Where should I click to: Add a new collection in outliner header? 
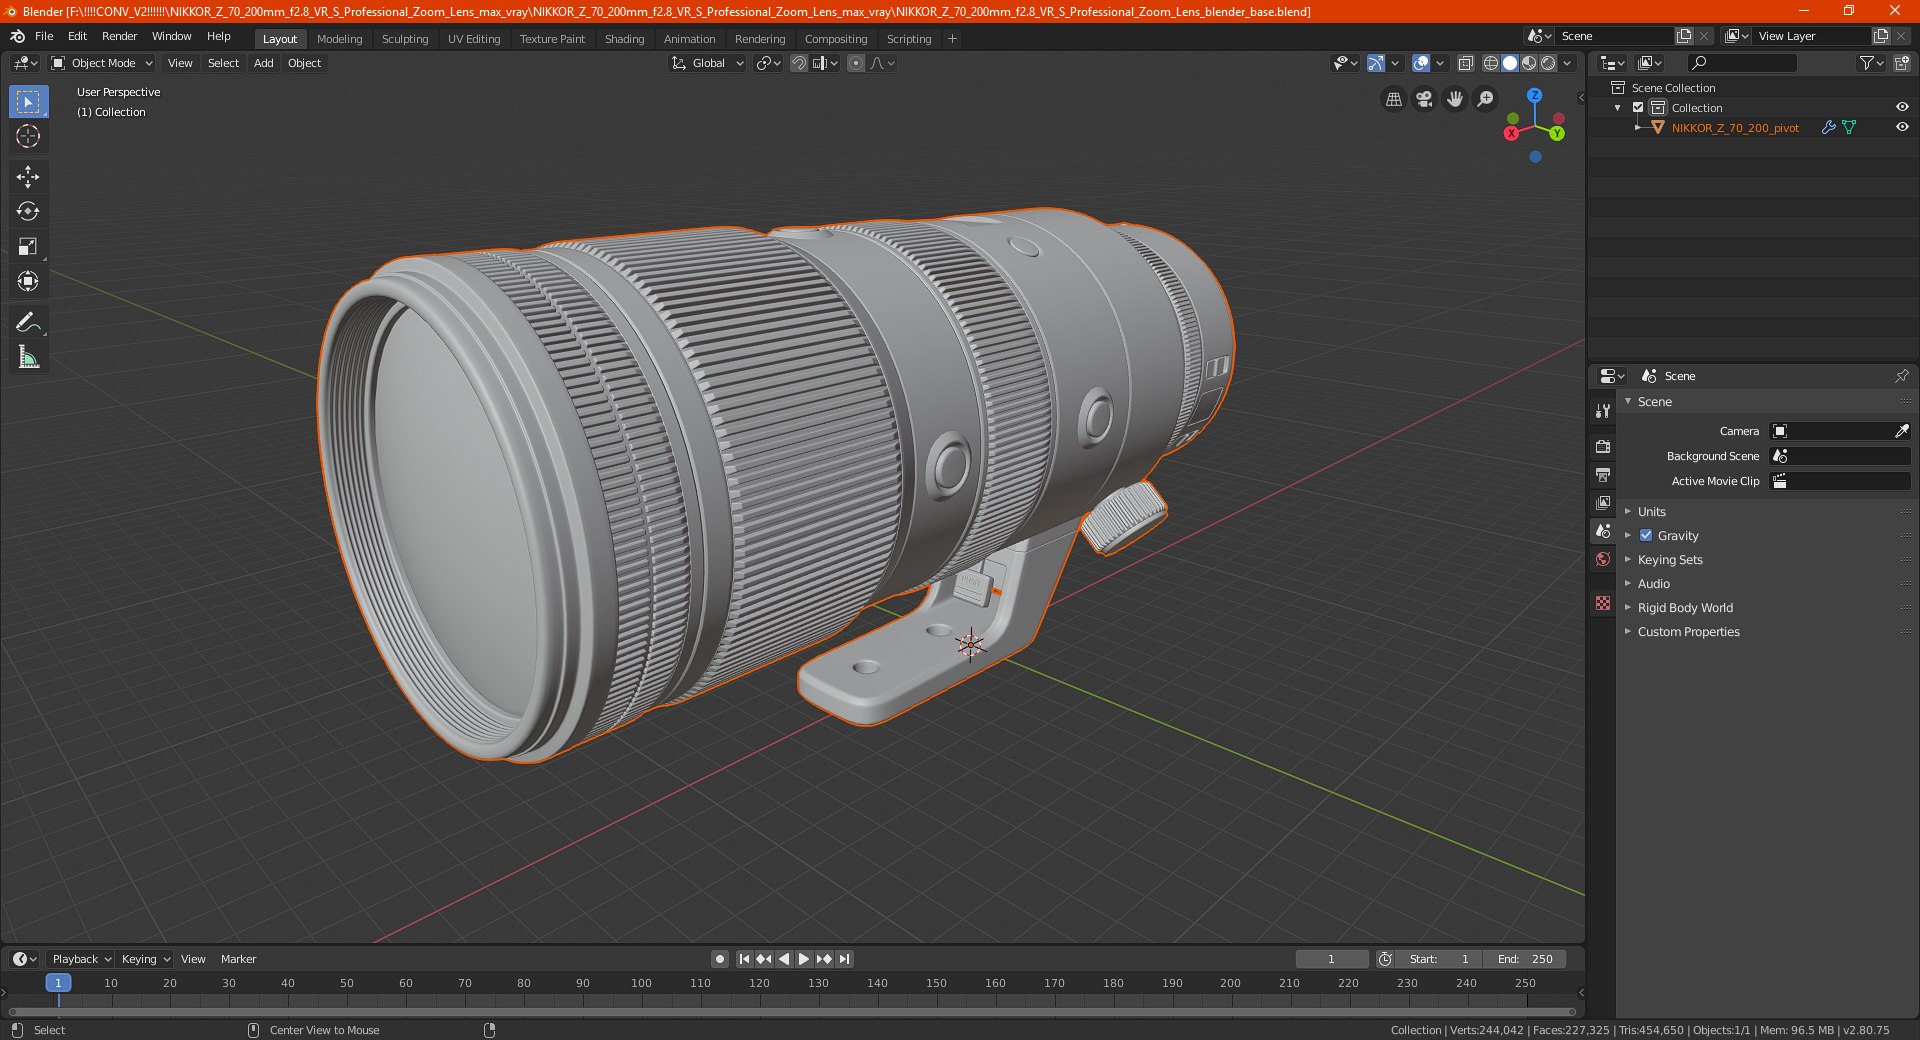click(x=1901, y=63)
